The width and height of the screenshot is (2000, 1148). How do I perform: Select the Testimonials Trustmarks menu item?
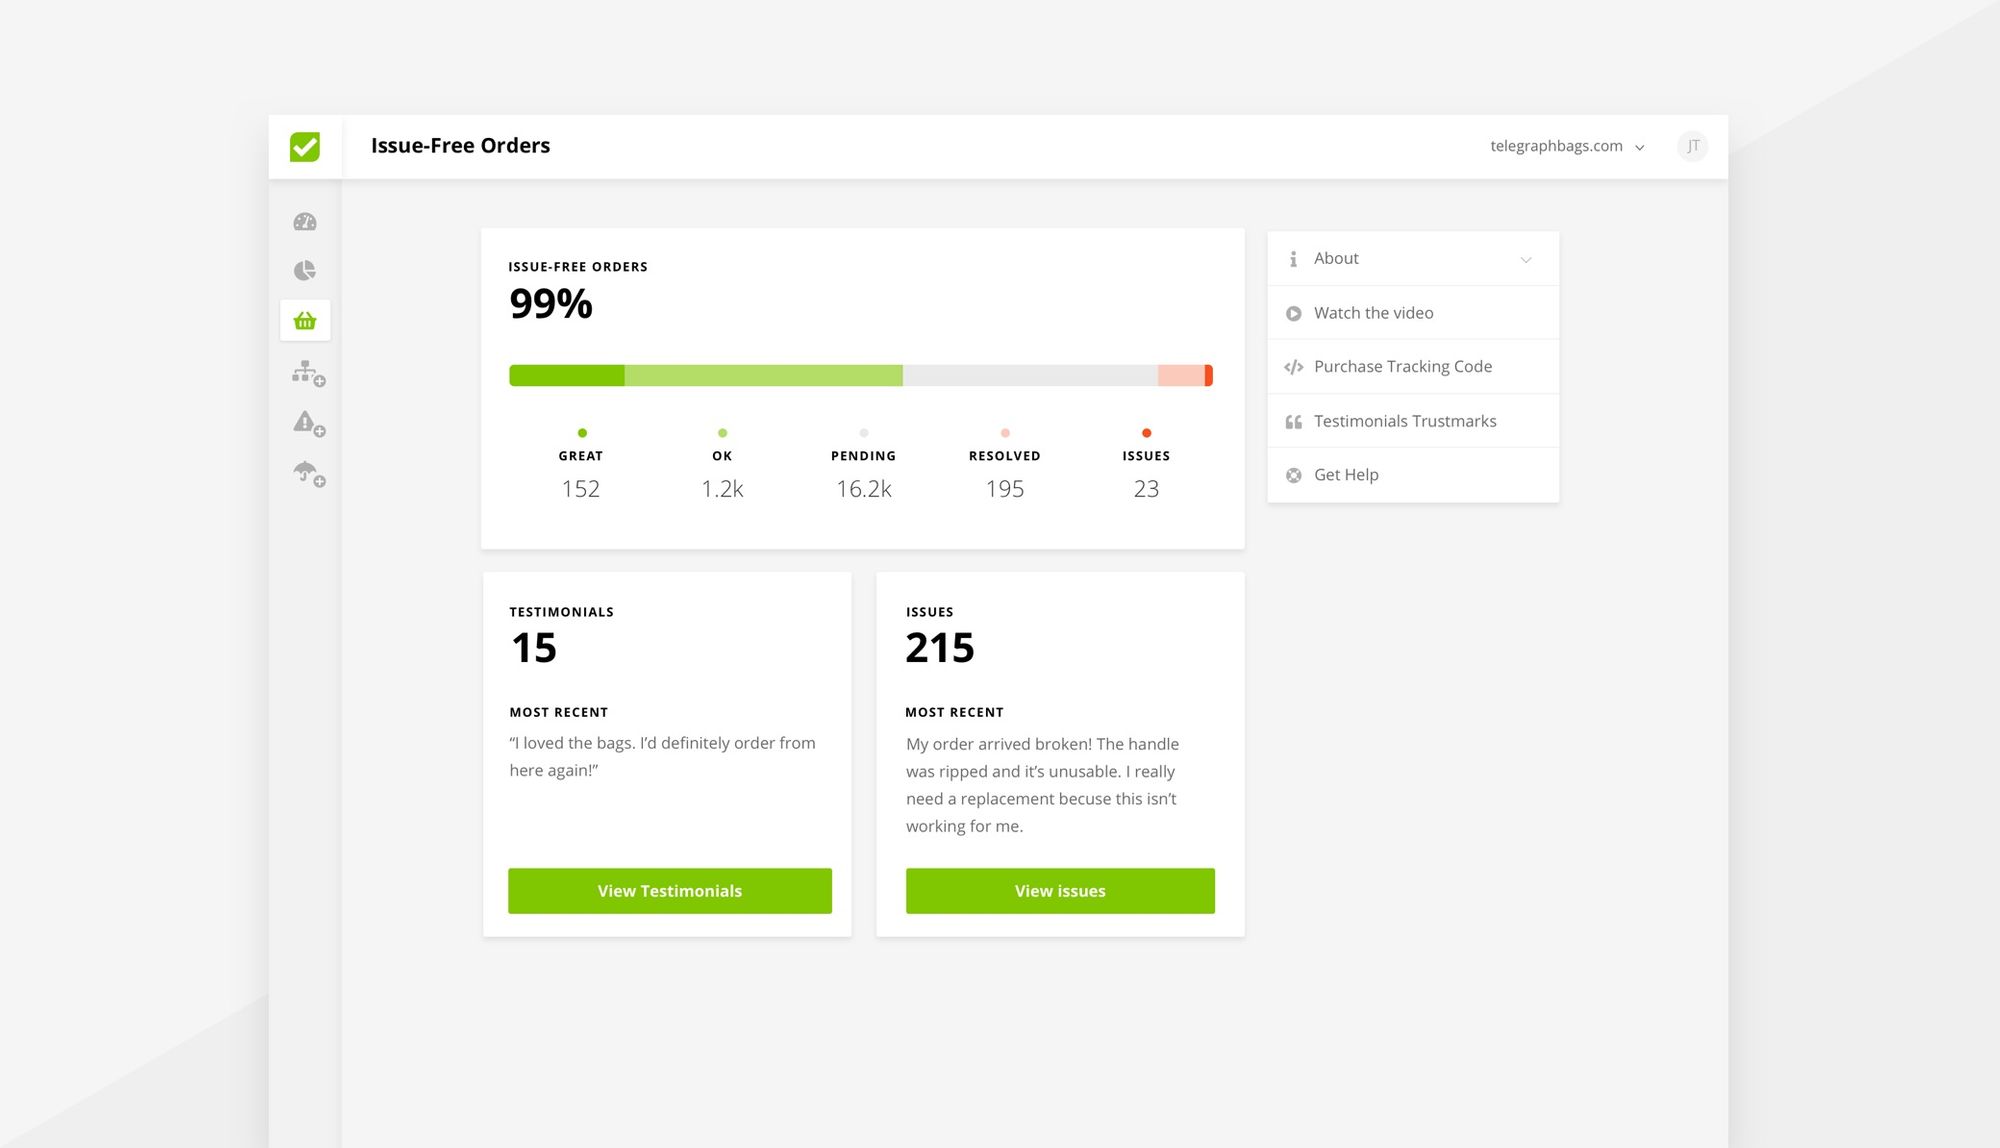[1404, 421]
